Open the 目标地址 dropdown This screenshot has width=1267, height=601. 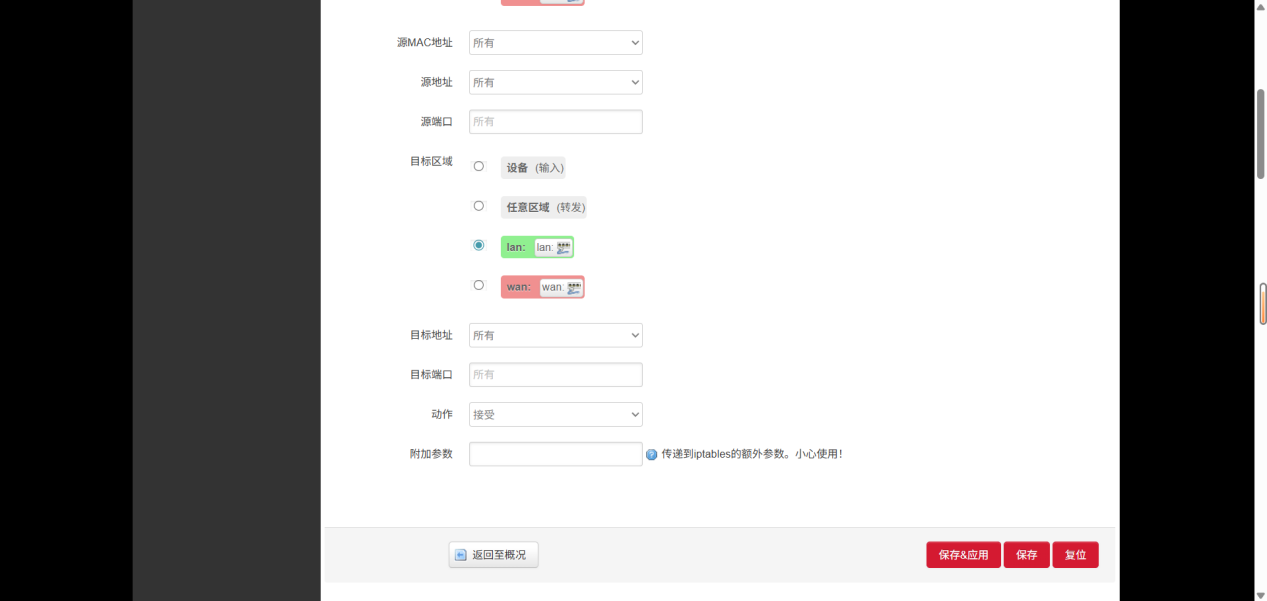555,335
